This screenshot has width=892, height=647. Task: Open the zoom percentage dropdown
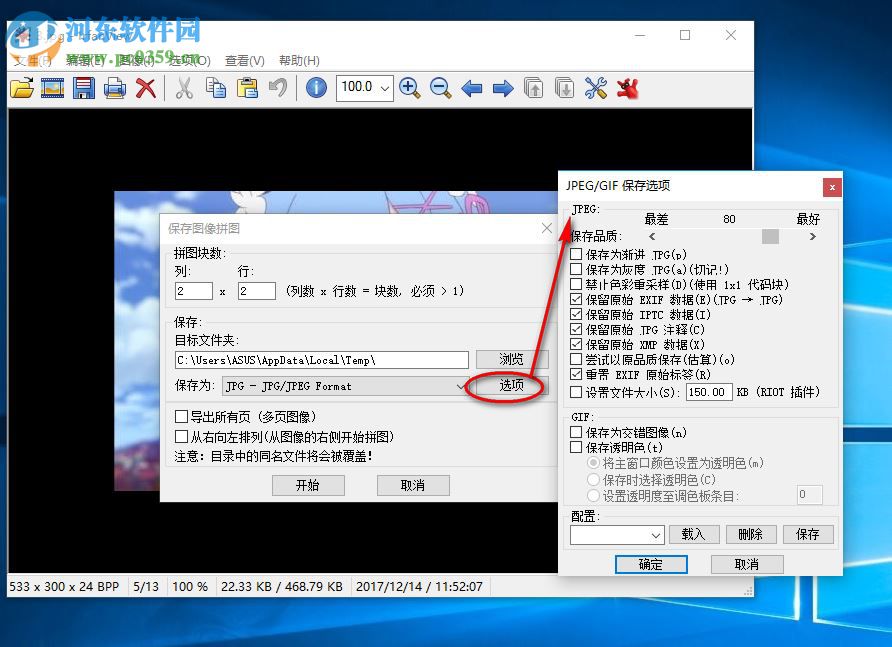click(x=386, y=88)
